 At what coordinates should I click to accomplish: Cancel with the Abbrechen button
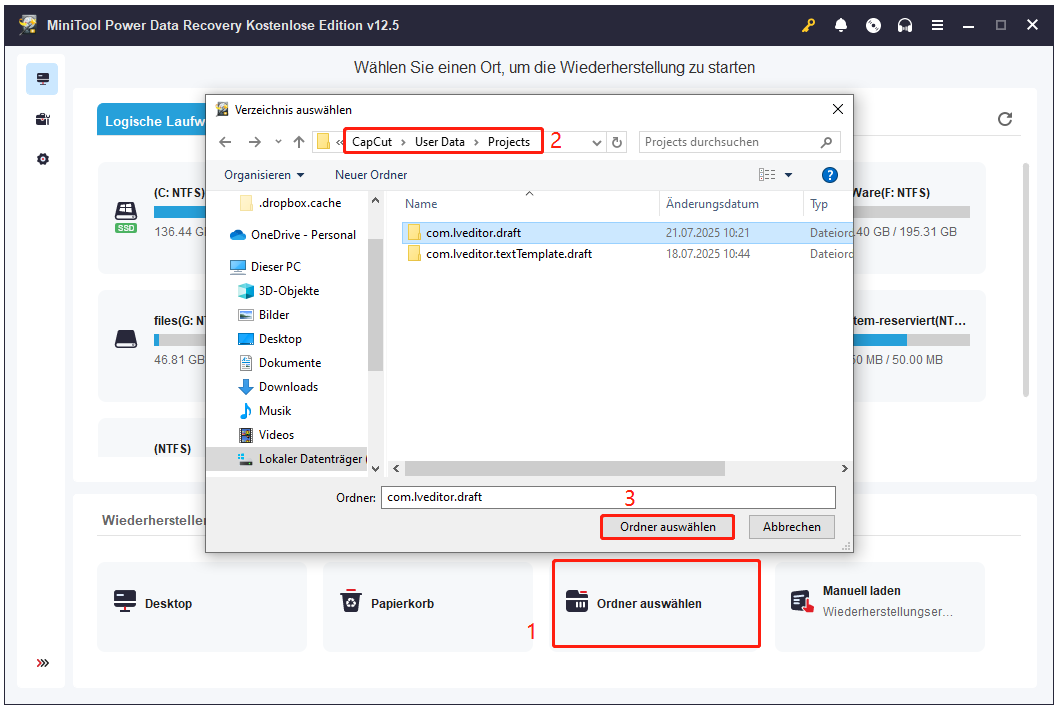click(792, 527)
